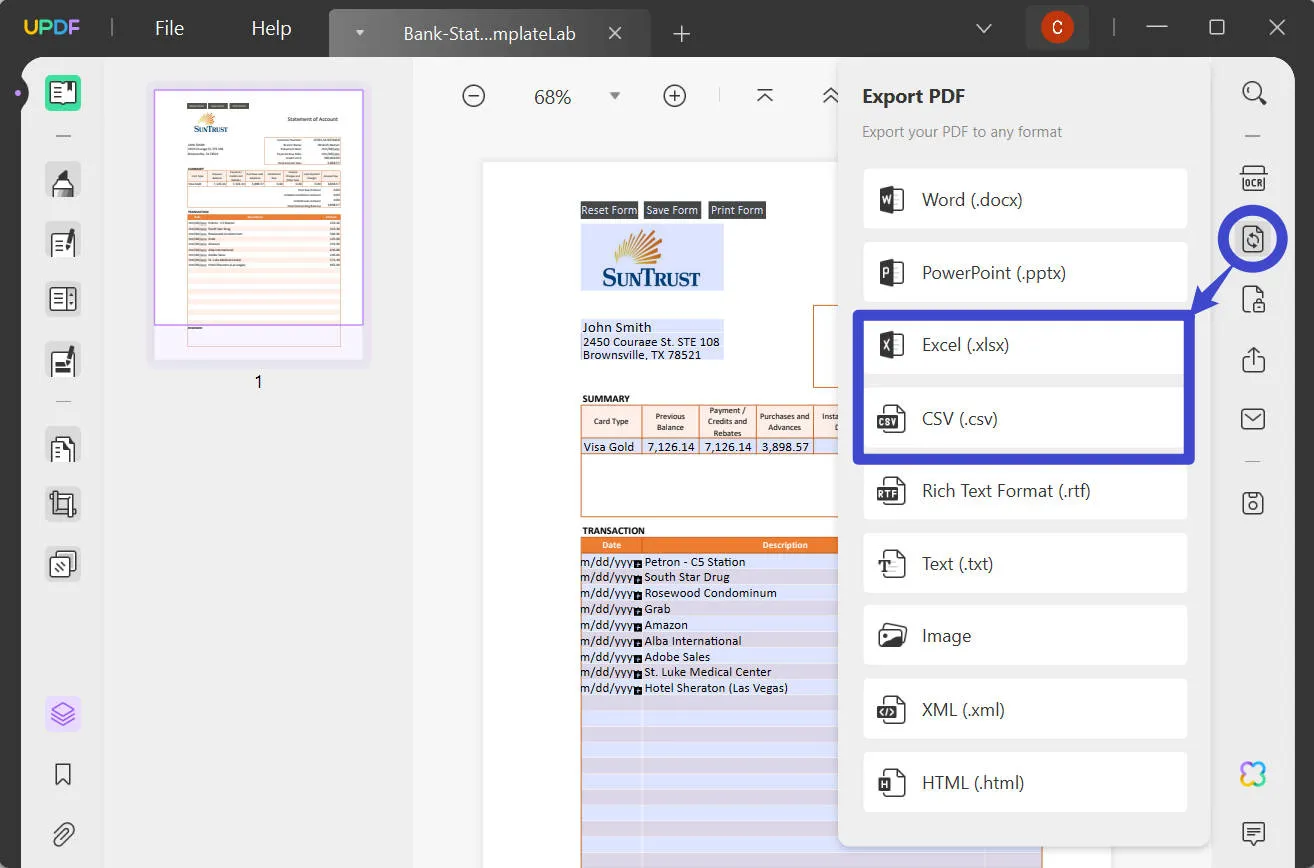This screenshot has height=868, width=1314.
Task: Run OCR text recognition
Action: pos(1253,179)
